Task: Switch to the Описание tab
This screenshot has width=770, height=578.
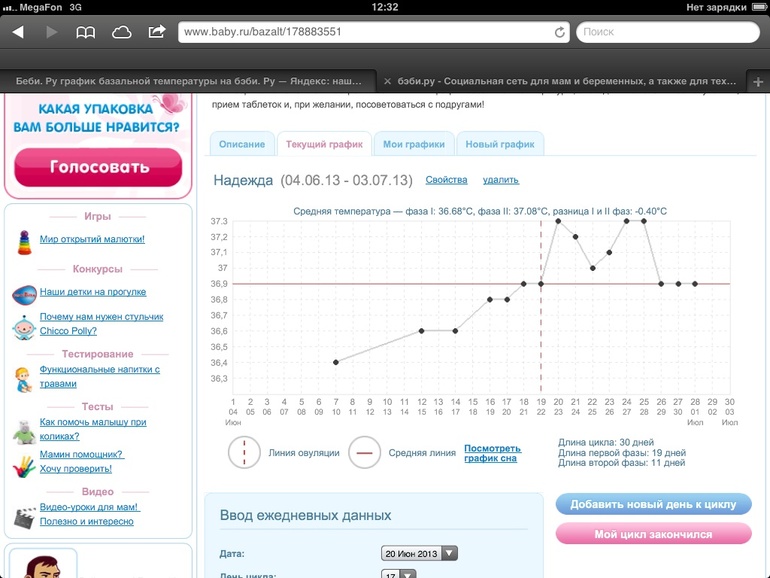Action: [241, 144]
